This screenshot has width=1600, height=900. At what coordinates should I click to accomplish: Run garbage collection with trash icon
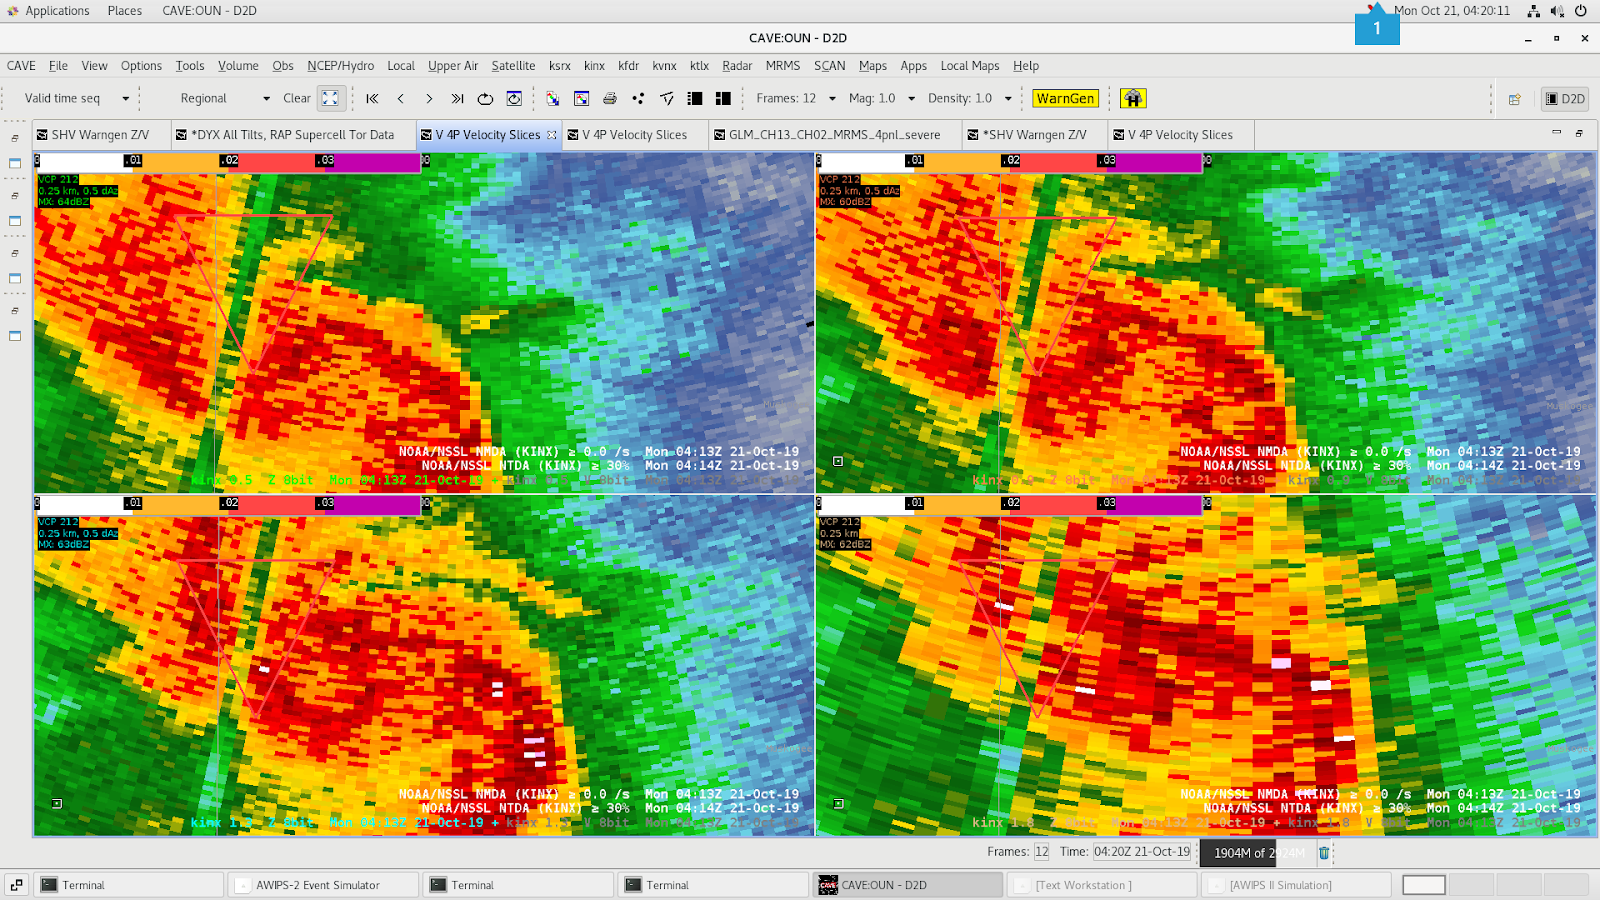click(1324, 853)
